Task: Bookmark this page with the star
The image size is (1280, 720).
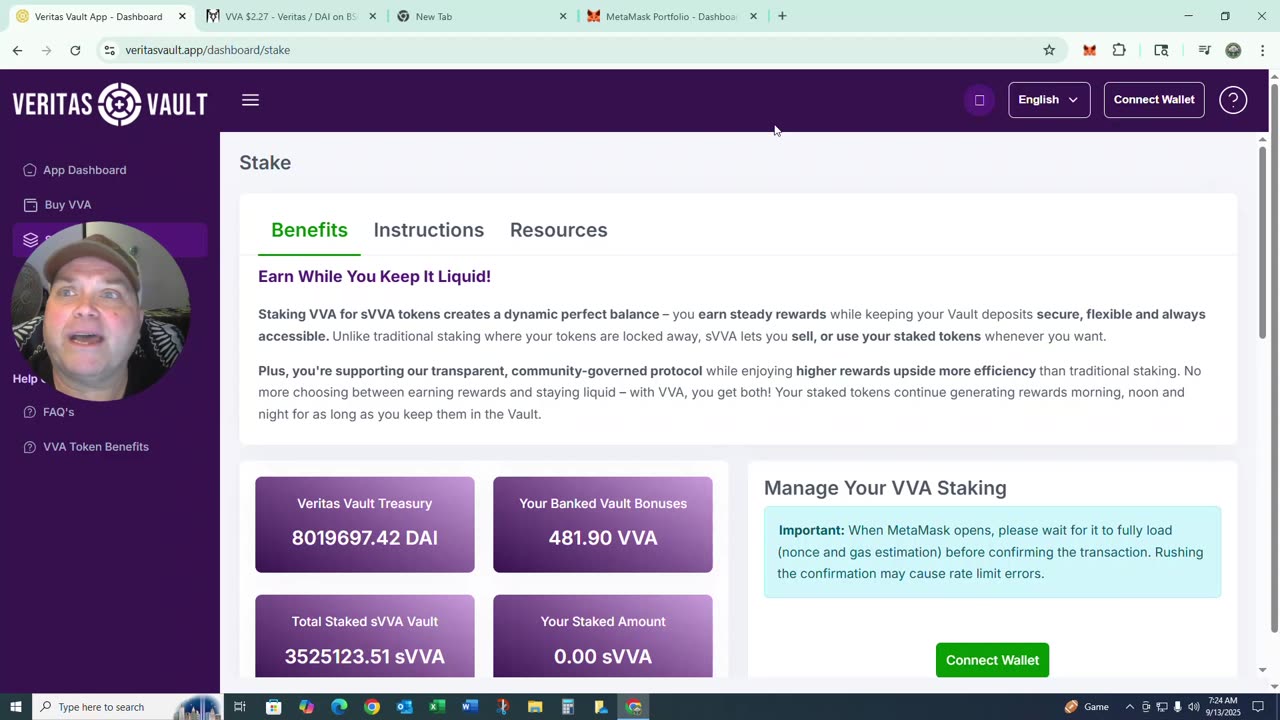Action: [1049, 50]
